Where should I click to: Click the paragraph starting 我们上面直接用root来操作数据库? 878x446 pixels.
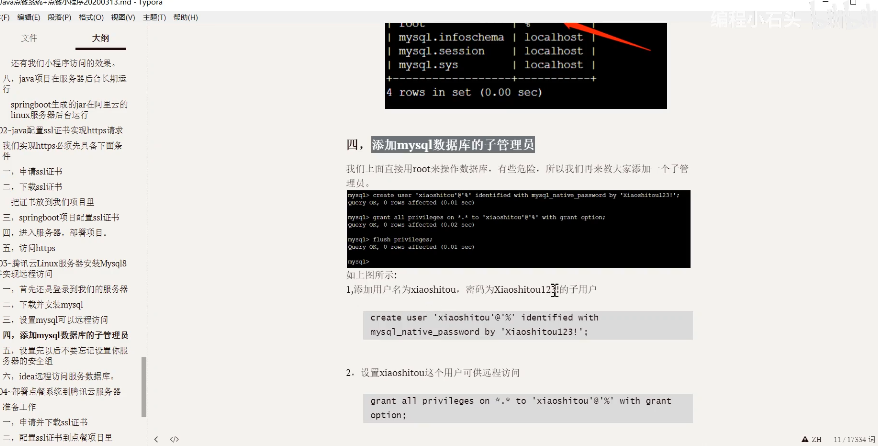tap(517, 175)
